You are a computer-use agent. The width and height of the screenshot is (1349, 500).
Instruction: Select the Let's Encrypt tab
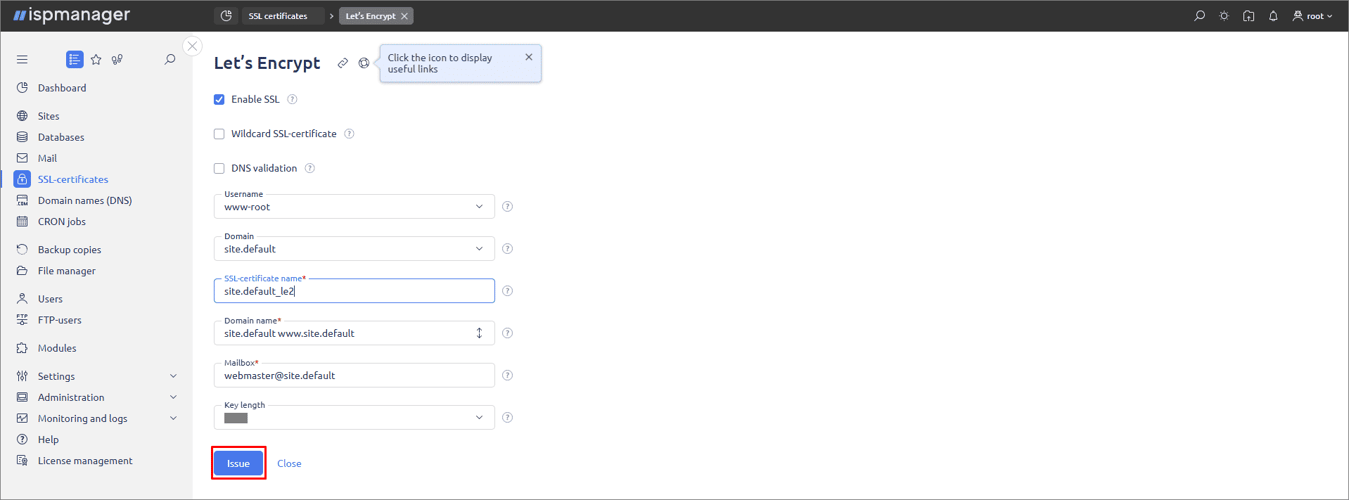coord(370,16)
